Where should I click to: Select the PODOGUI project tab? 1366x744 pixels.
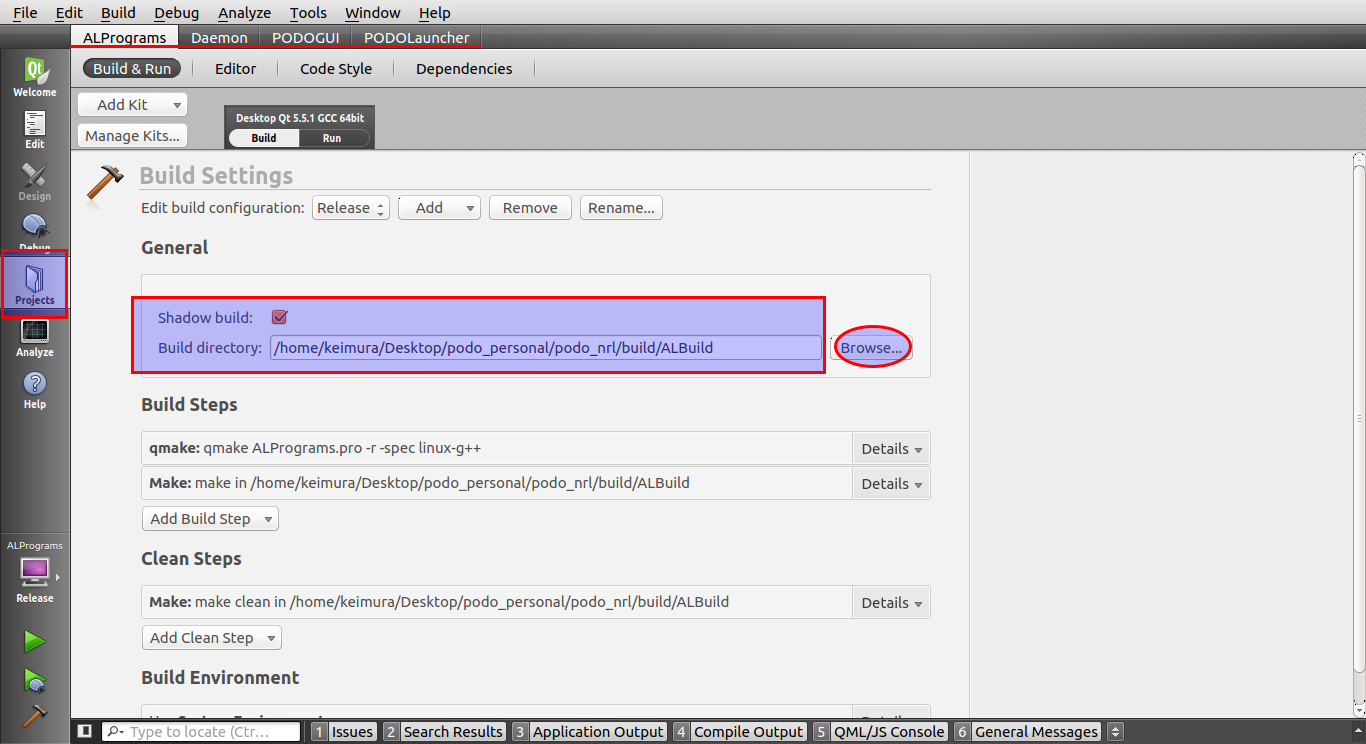click(305, 37)
